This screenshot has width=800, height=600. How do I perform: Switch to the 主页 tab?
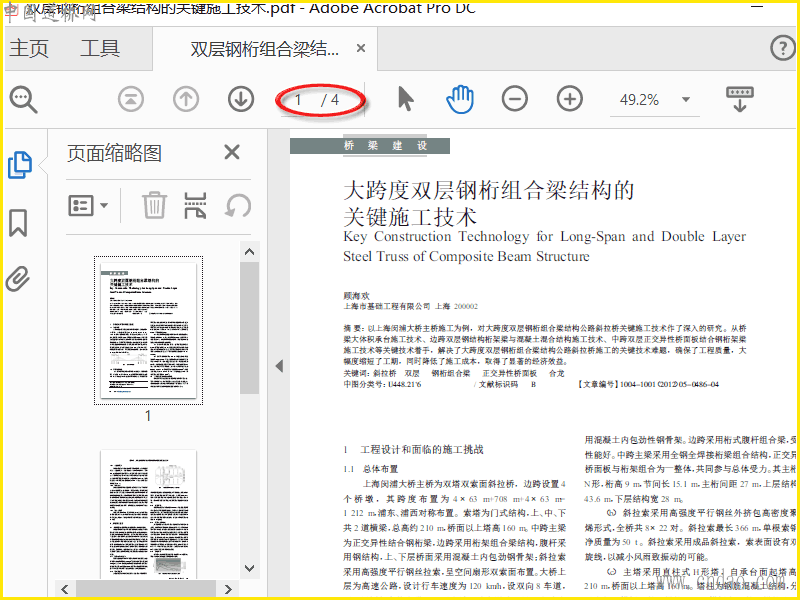[x=29, y=48]
